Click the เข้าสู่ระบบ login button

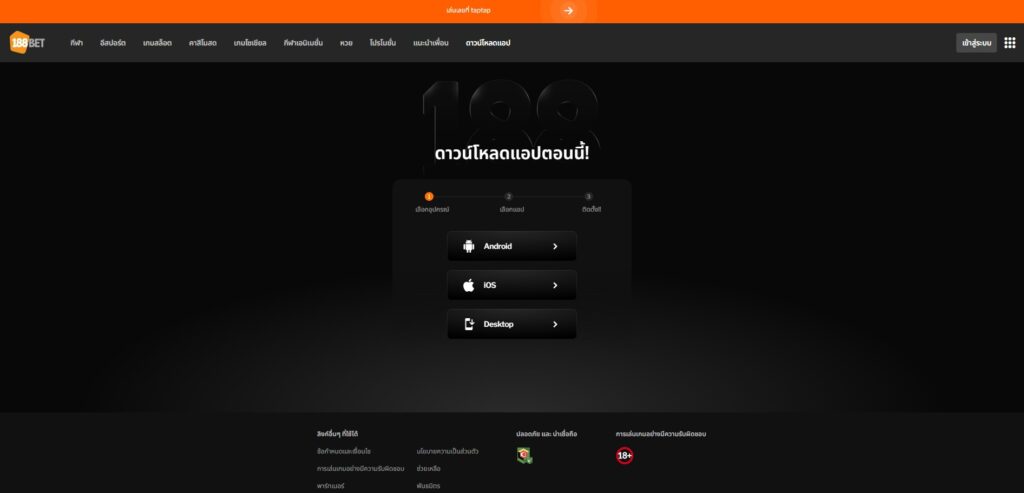976,43
